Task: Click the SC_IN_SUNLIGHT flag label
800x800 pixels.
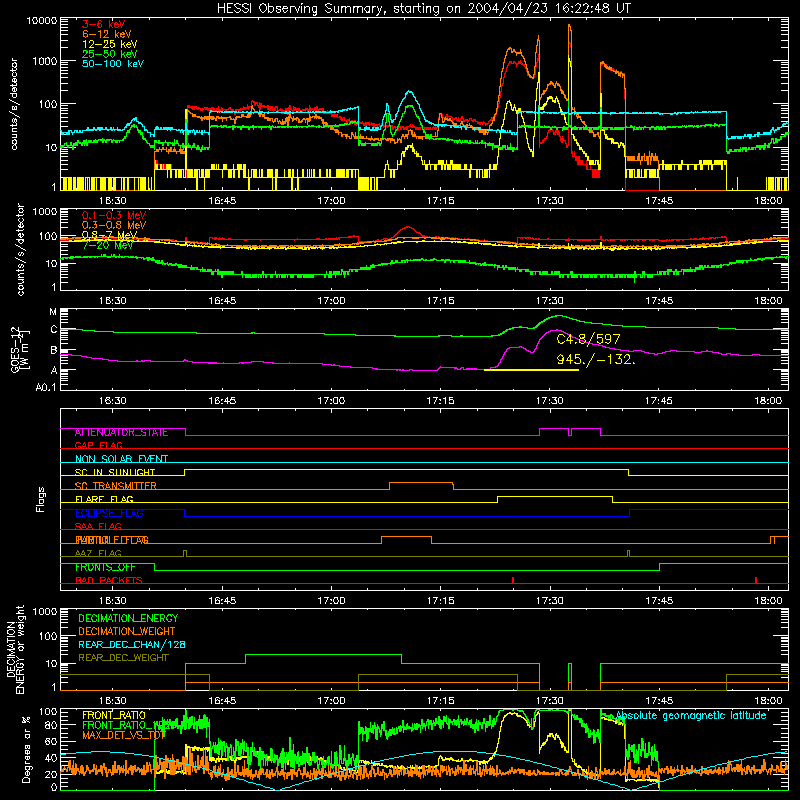Action: point(115,472)
